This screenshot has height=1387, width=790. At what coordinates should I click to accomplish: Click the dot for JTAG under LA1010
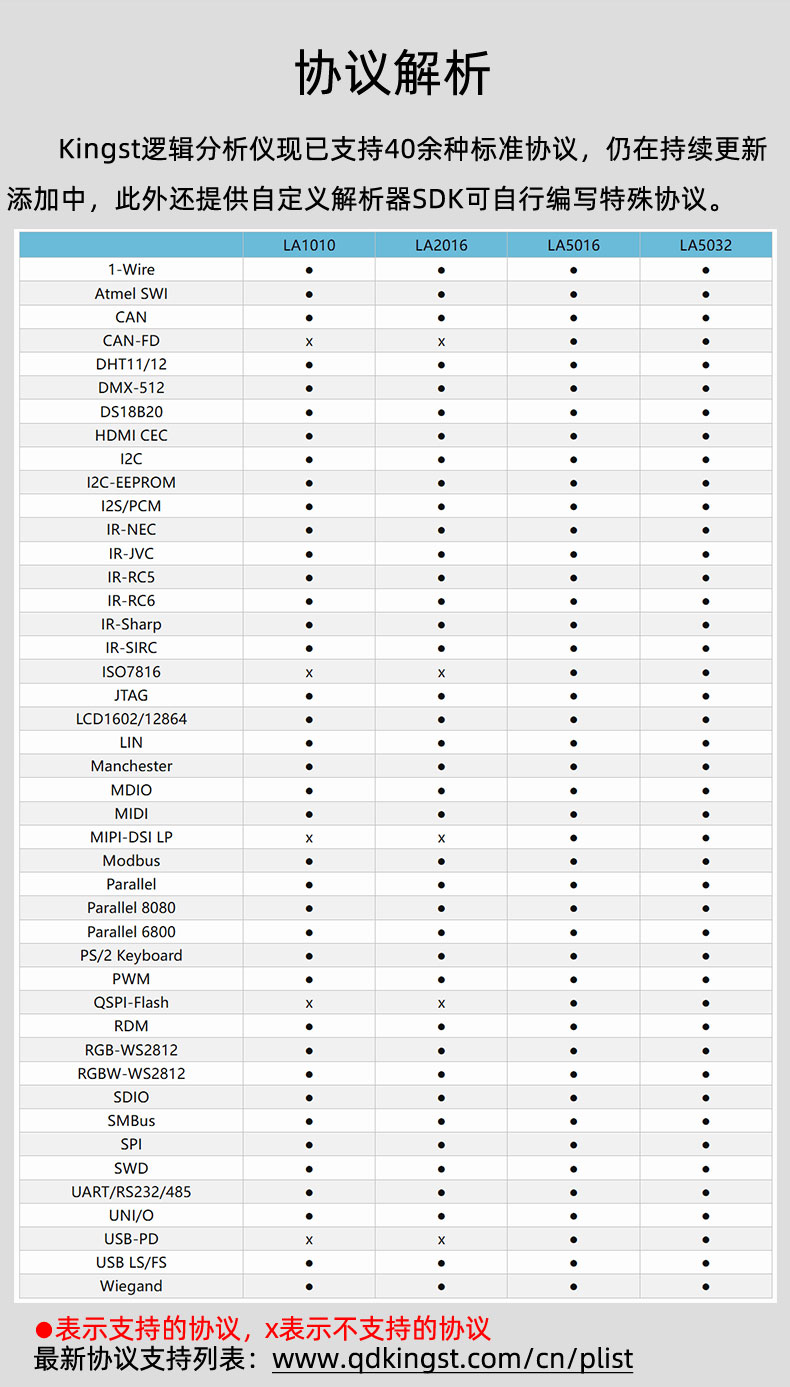[309, 696]
